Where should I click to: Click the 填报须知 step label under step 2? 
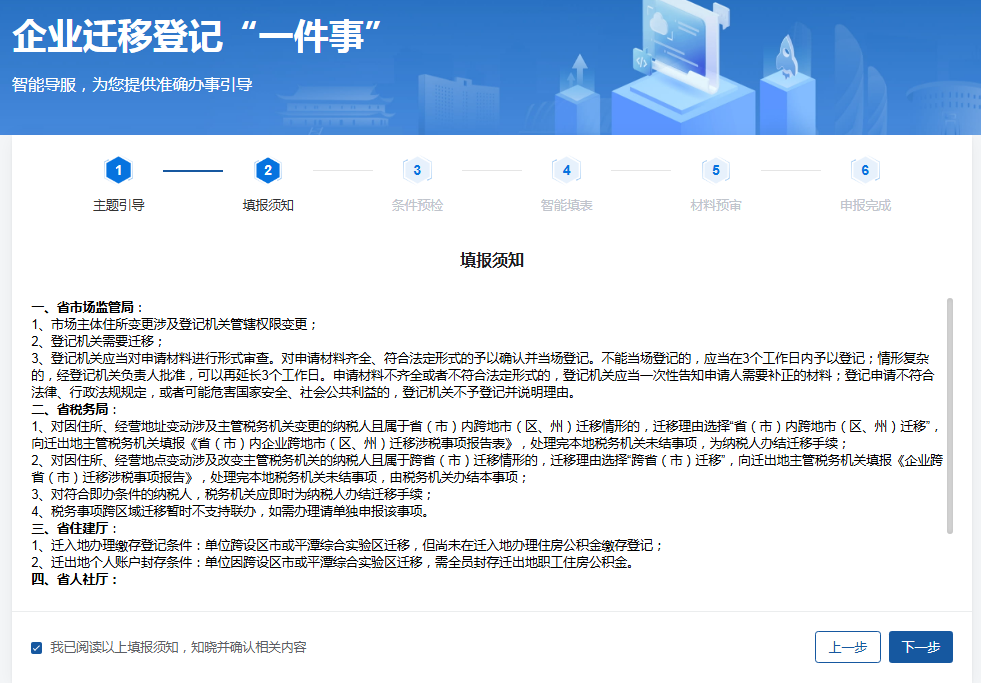coord(267,205)
